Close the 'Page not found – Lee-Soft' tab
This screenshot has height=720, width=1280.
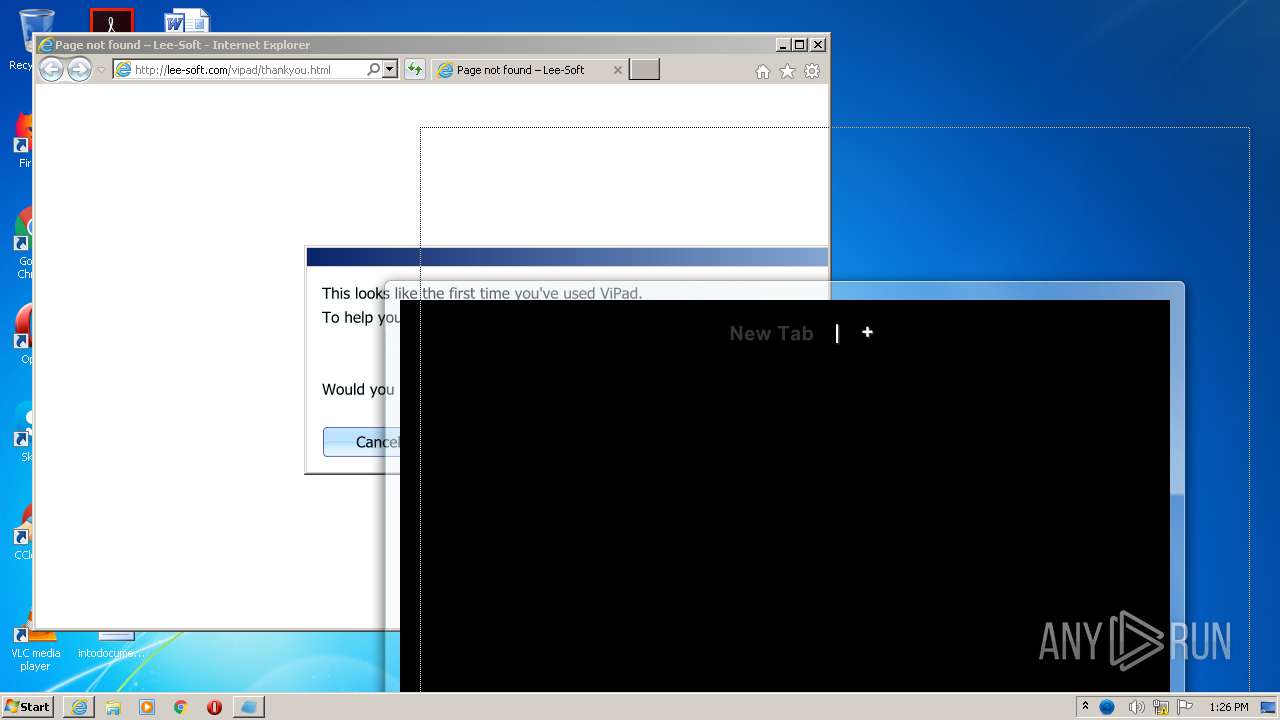coord(617,70)
